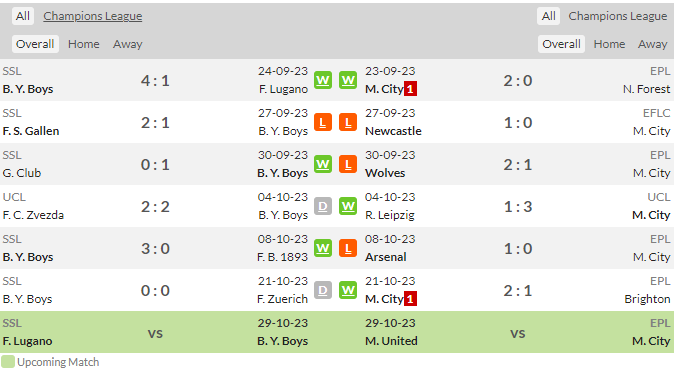This screenshot has width=677, height=381.
Task: Click the L badge beside Arsenal 08-10-23
Action: [348, 248]
